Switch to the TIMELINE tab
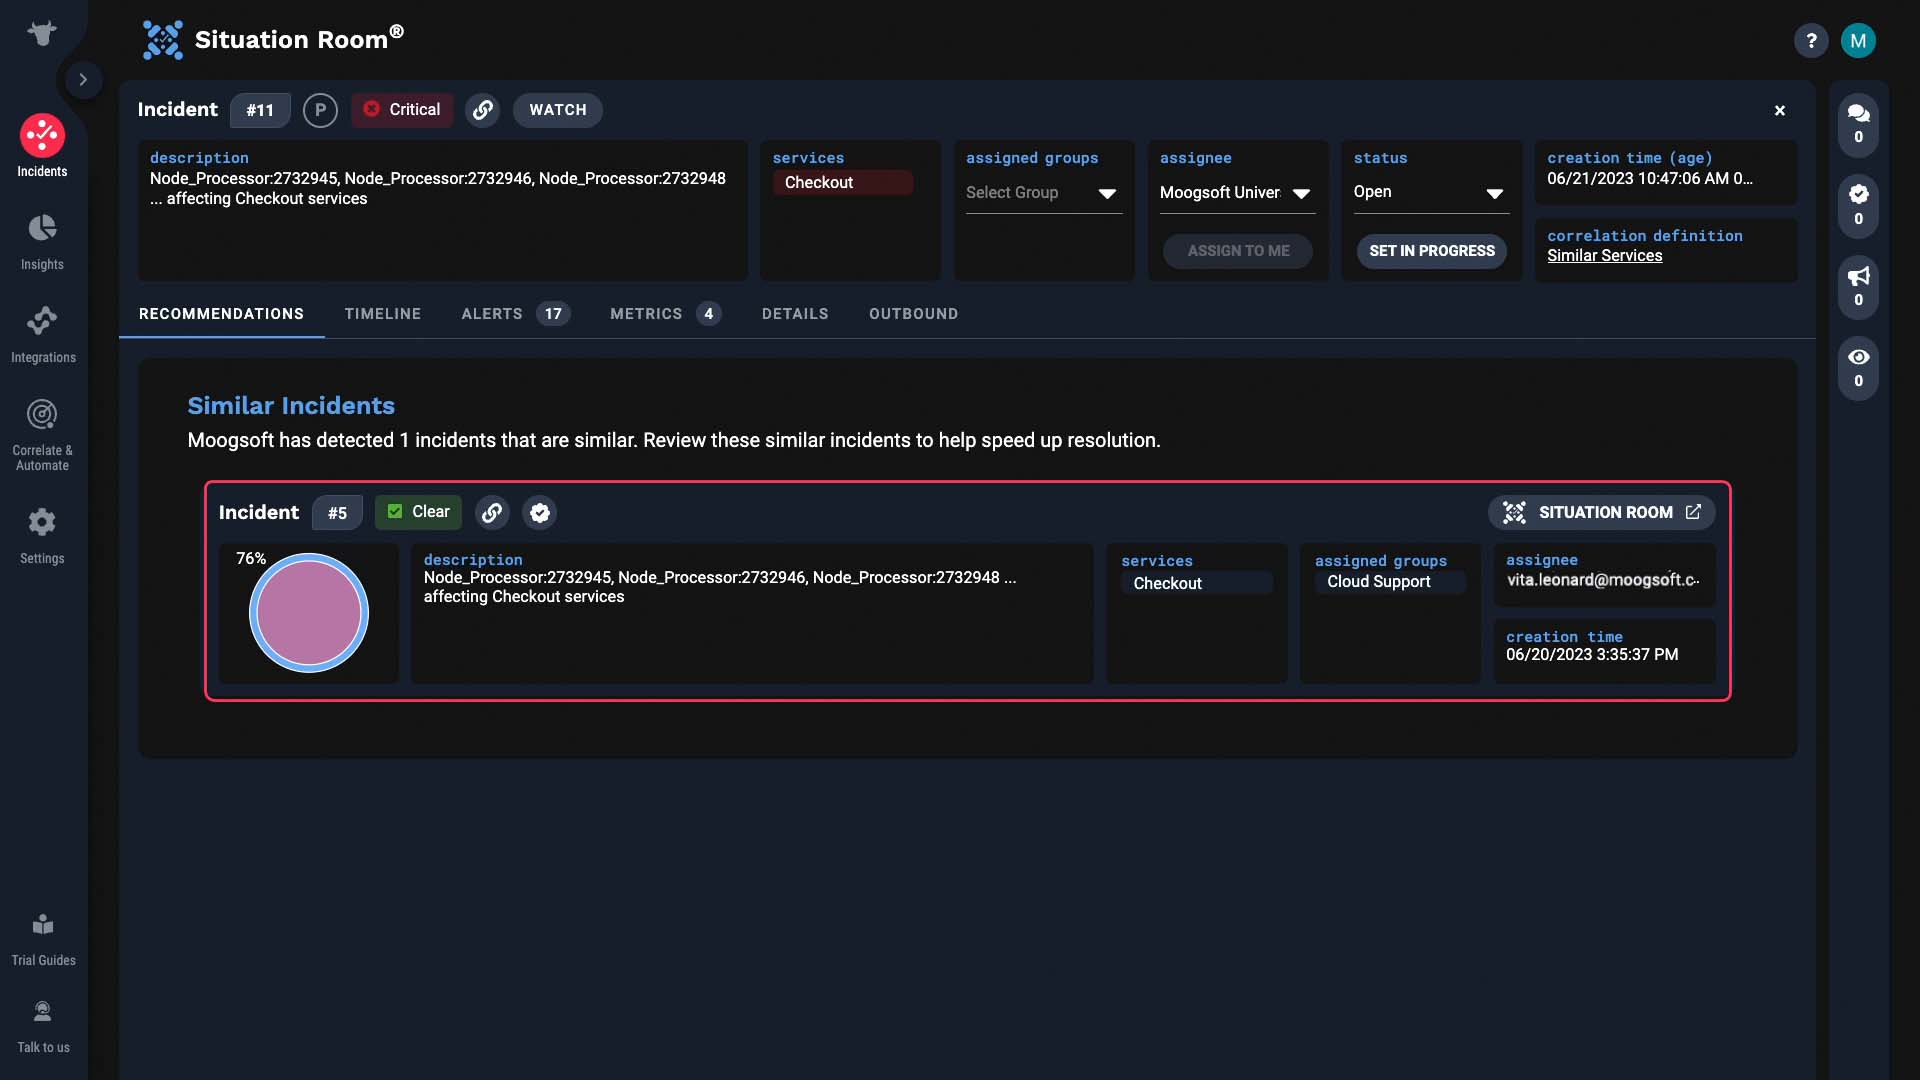Image resolution: width=1920 pixels, height=1080 pixels. [x=383, y=314]
